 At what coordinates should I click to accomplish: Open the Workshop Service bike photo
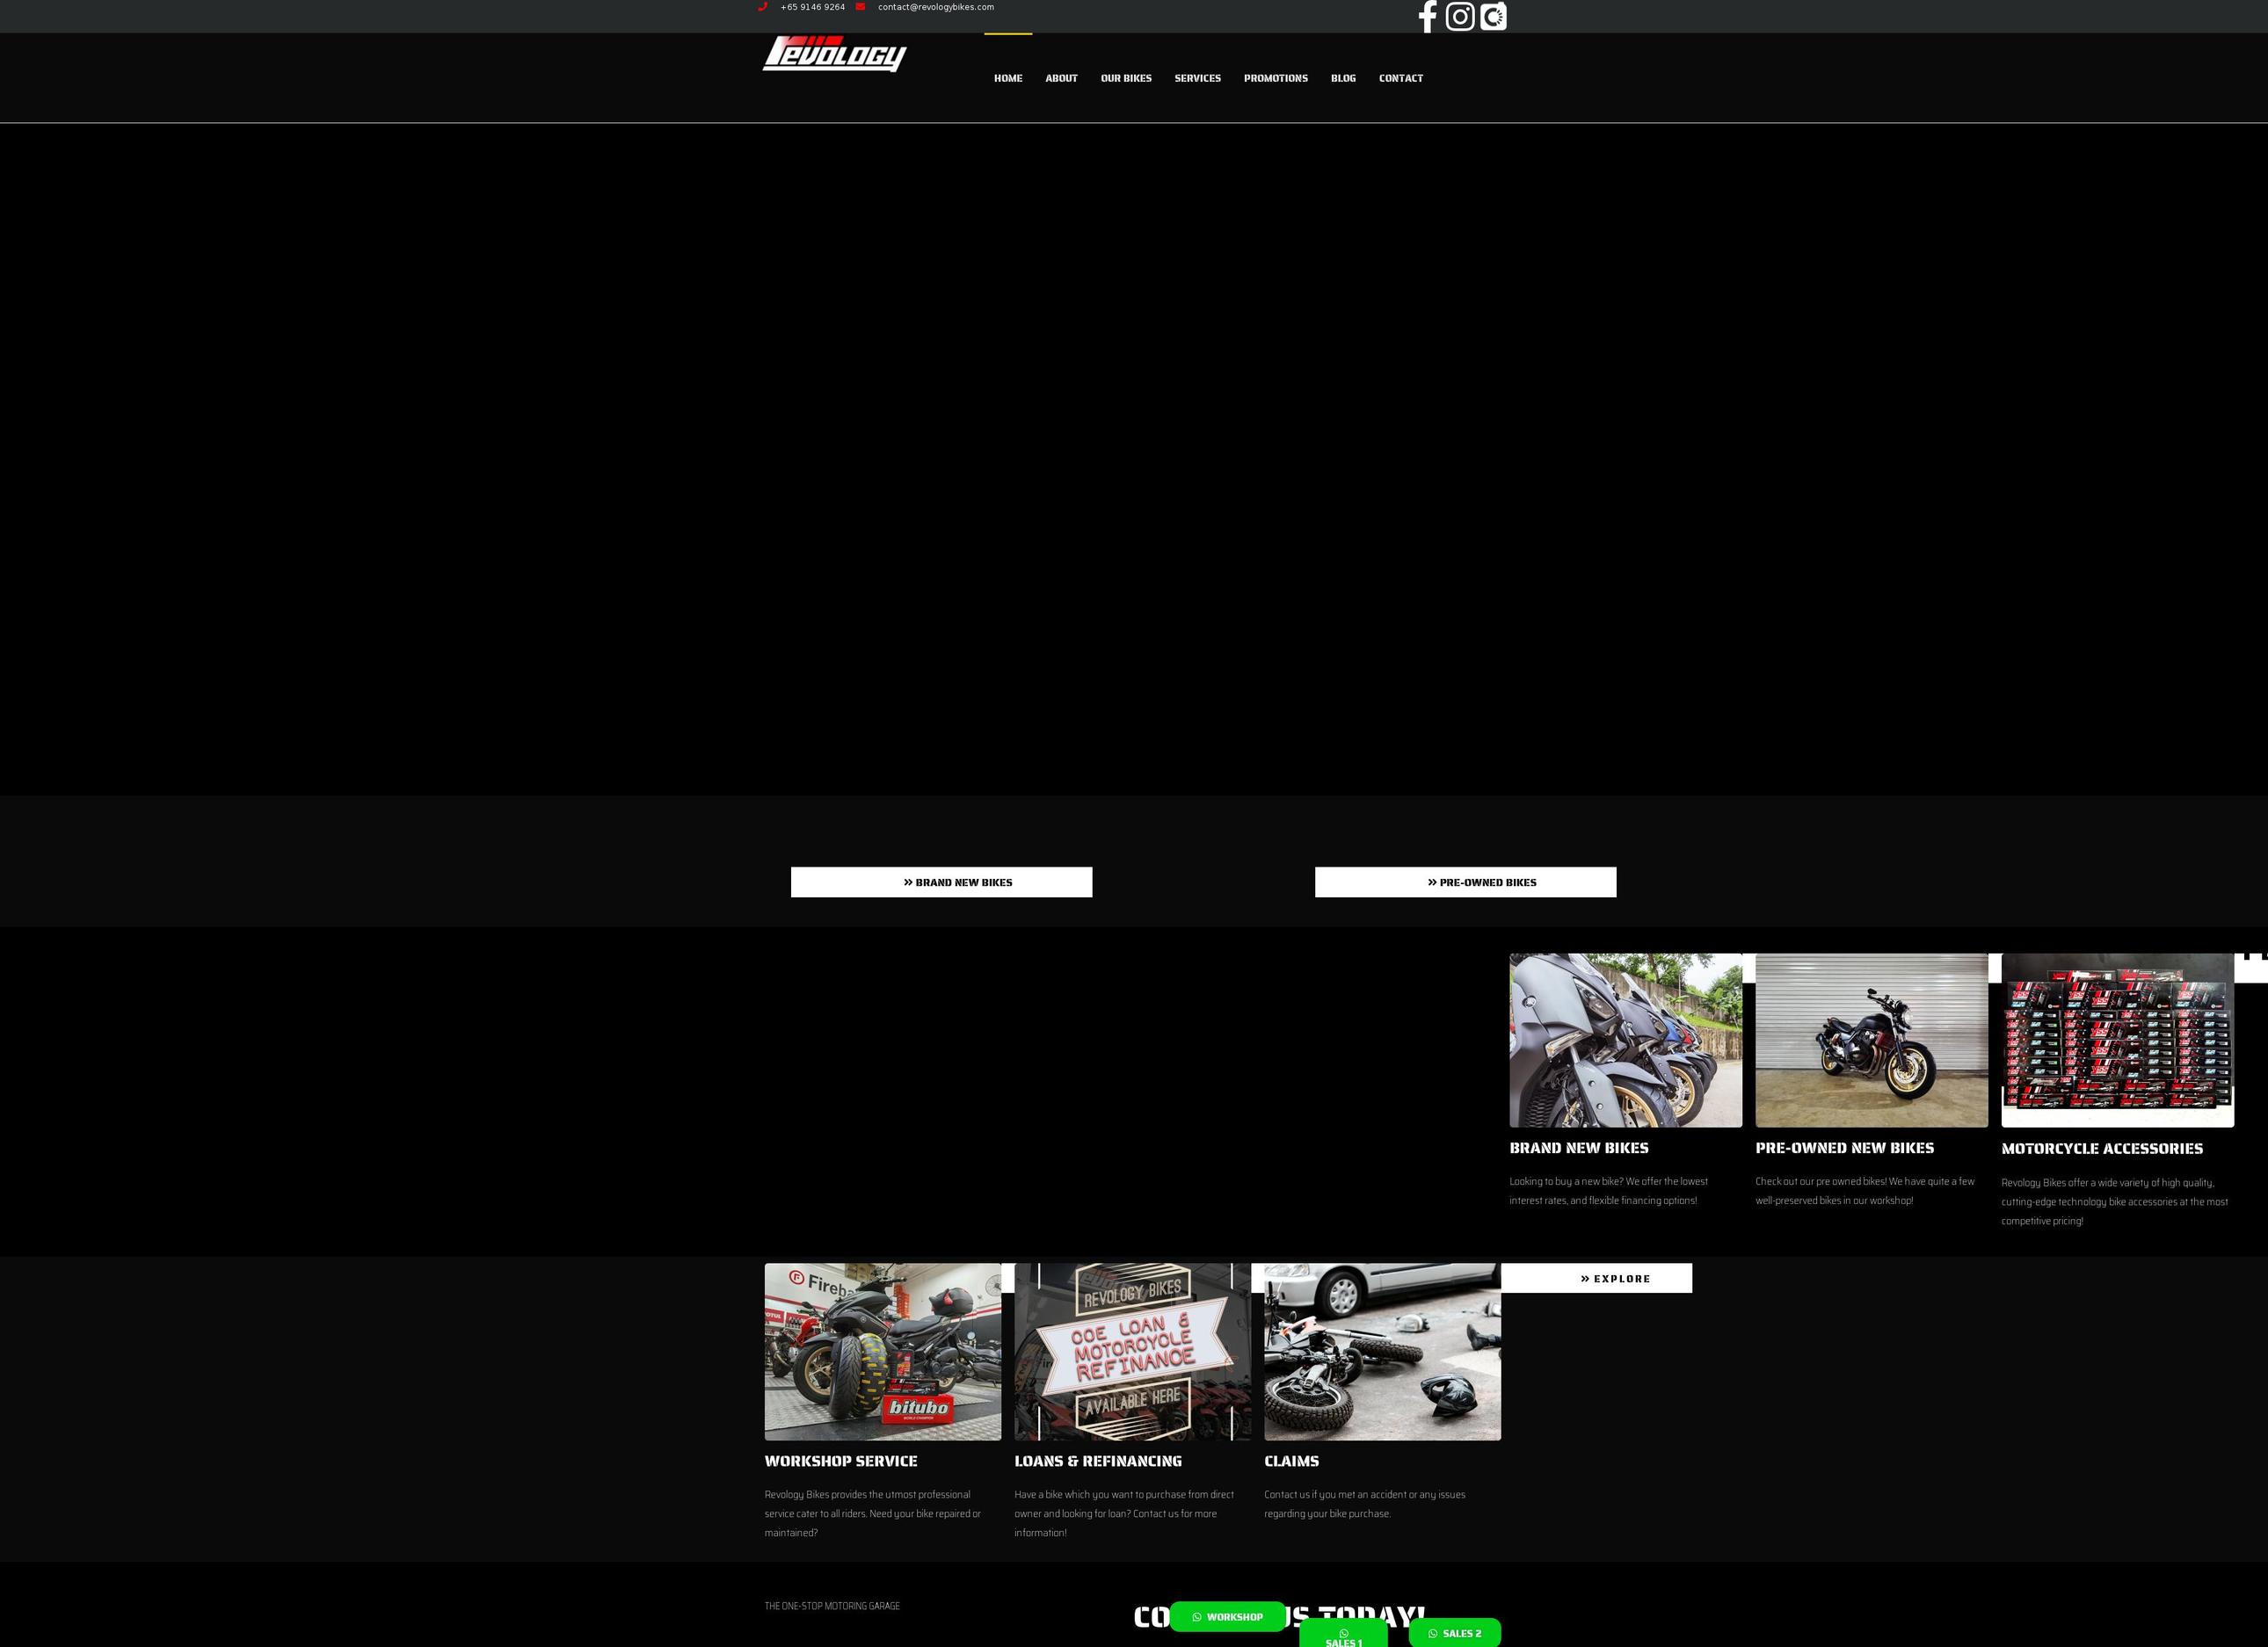882,1351
